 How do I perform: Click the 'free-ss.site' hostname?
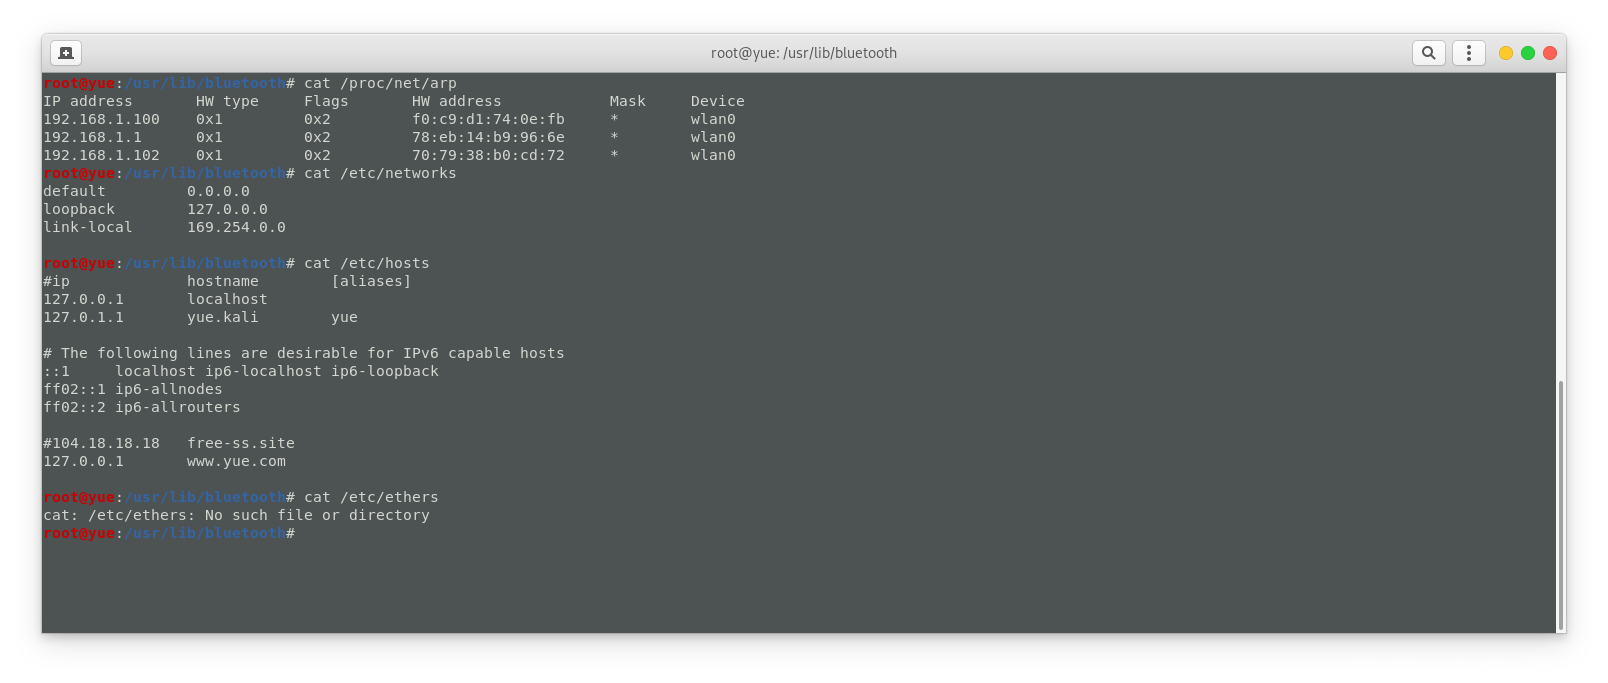click(x=241, y=443)
